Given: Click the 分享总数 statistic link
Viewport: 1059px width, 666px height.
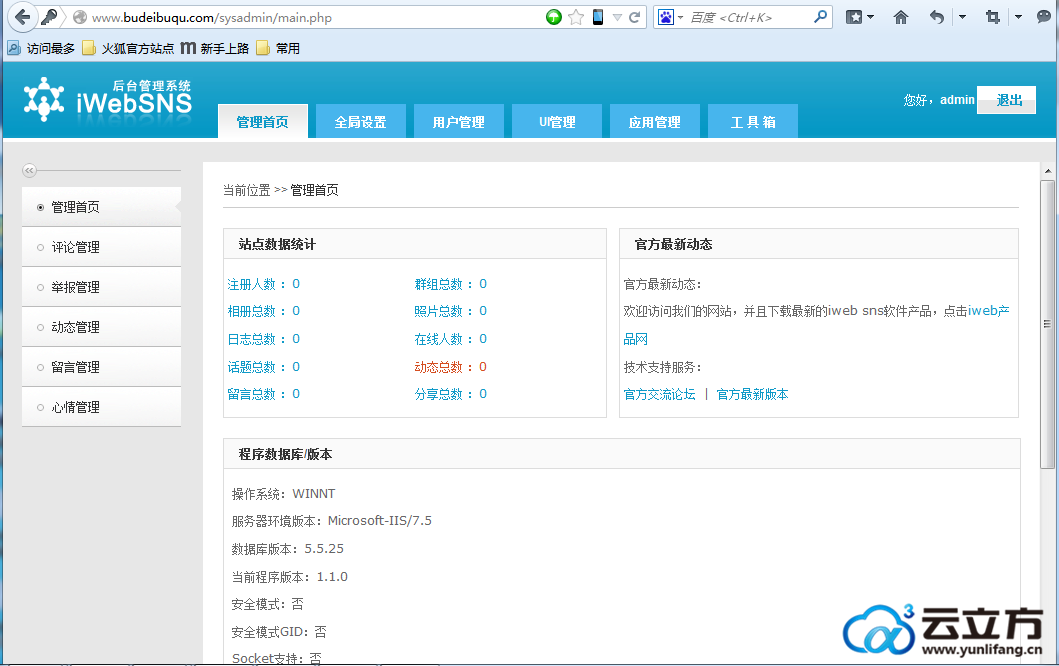Looking at the screenshot, I should (x=450, y=394).
